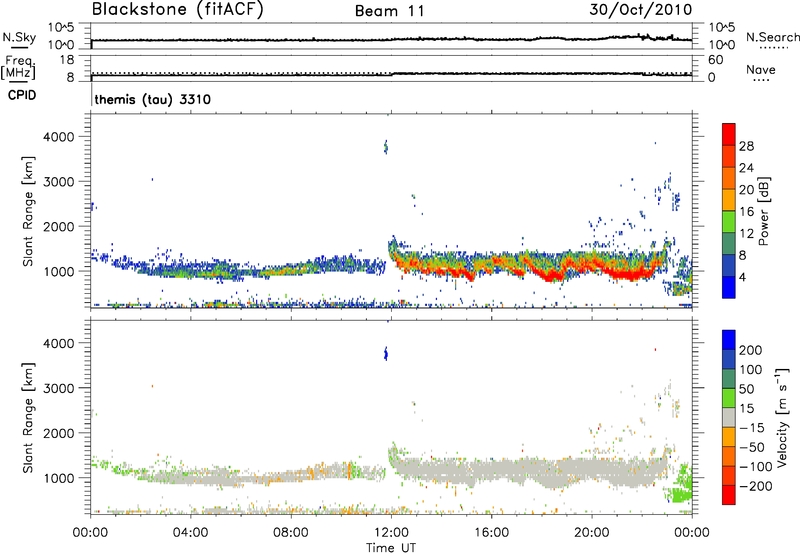The height and width of the screenshot is (554, 800).
Task: Click the "12" Power colorbar tick label
Action: [746, 234]
